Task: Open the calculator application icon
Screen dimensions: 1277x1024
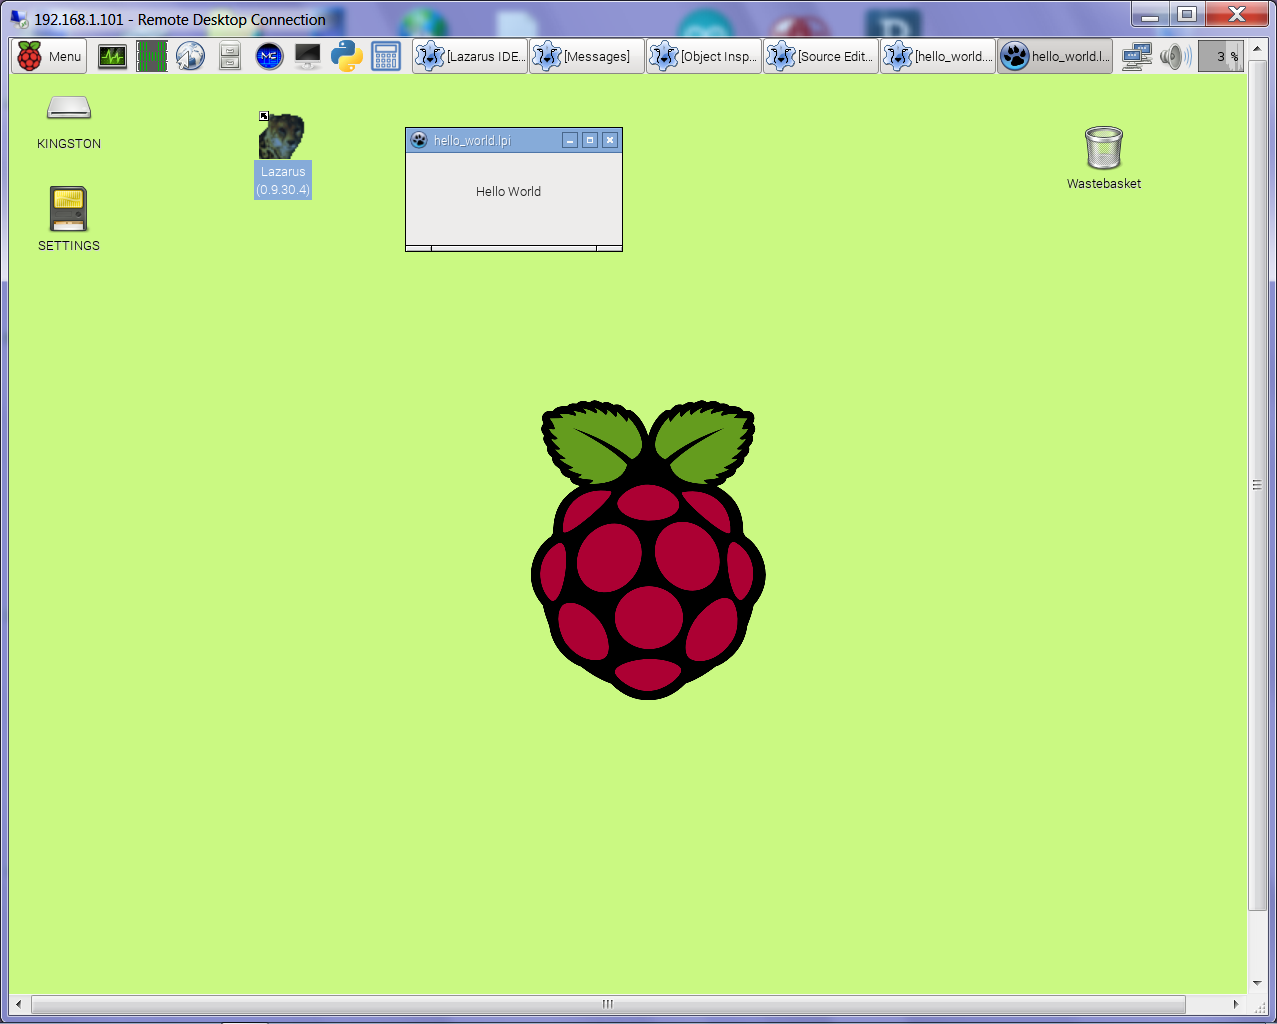Action: tap(386, 56)
